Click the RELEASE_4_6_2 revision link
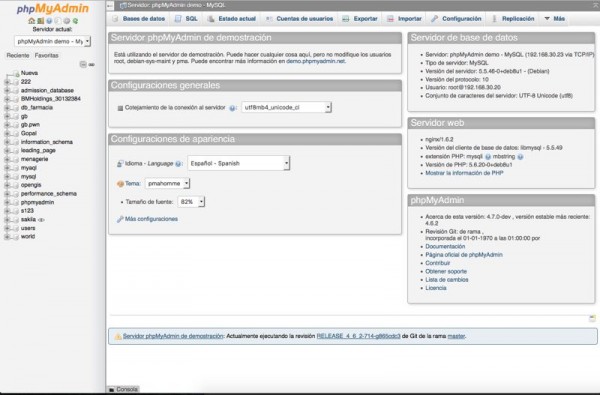This screenshot has height=395, width=600. pos(358,336)
